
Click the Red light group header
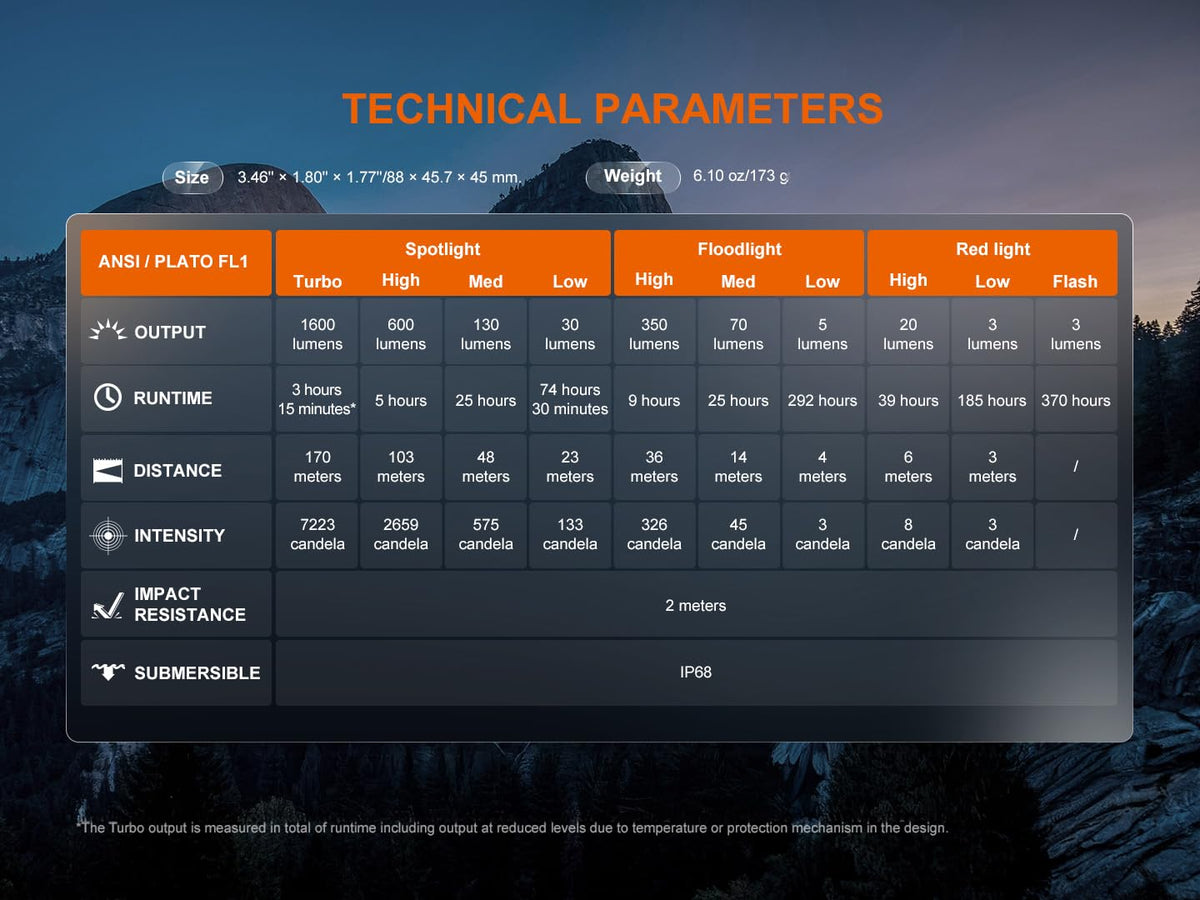coord(992,249)
